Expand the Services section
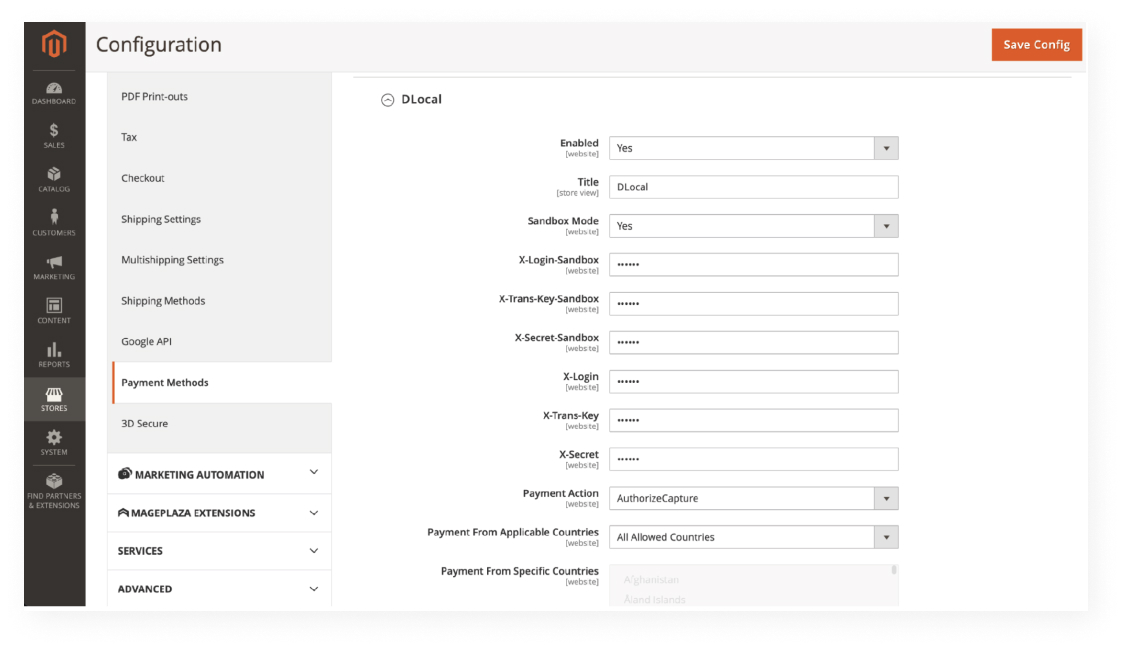The width and height of the screenshot is (1125, 650). coord(219,551)
